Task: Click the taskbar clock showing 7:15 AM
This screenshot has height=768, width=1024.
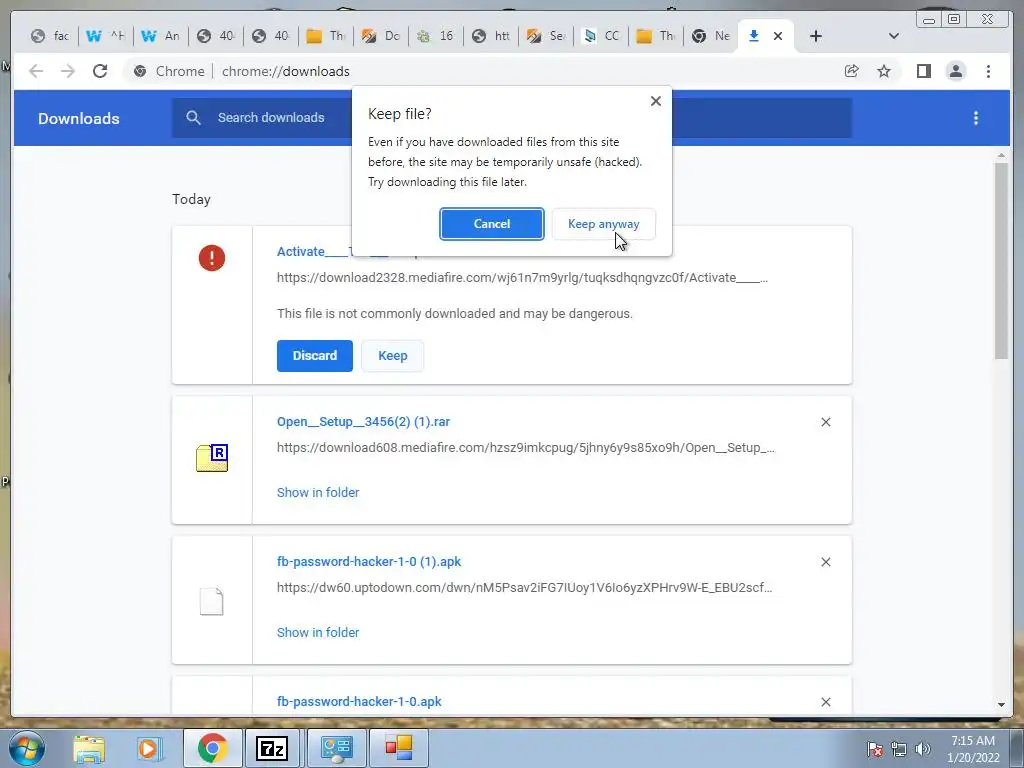Action: point(973,749)
